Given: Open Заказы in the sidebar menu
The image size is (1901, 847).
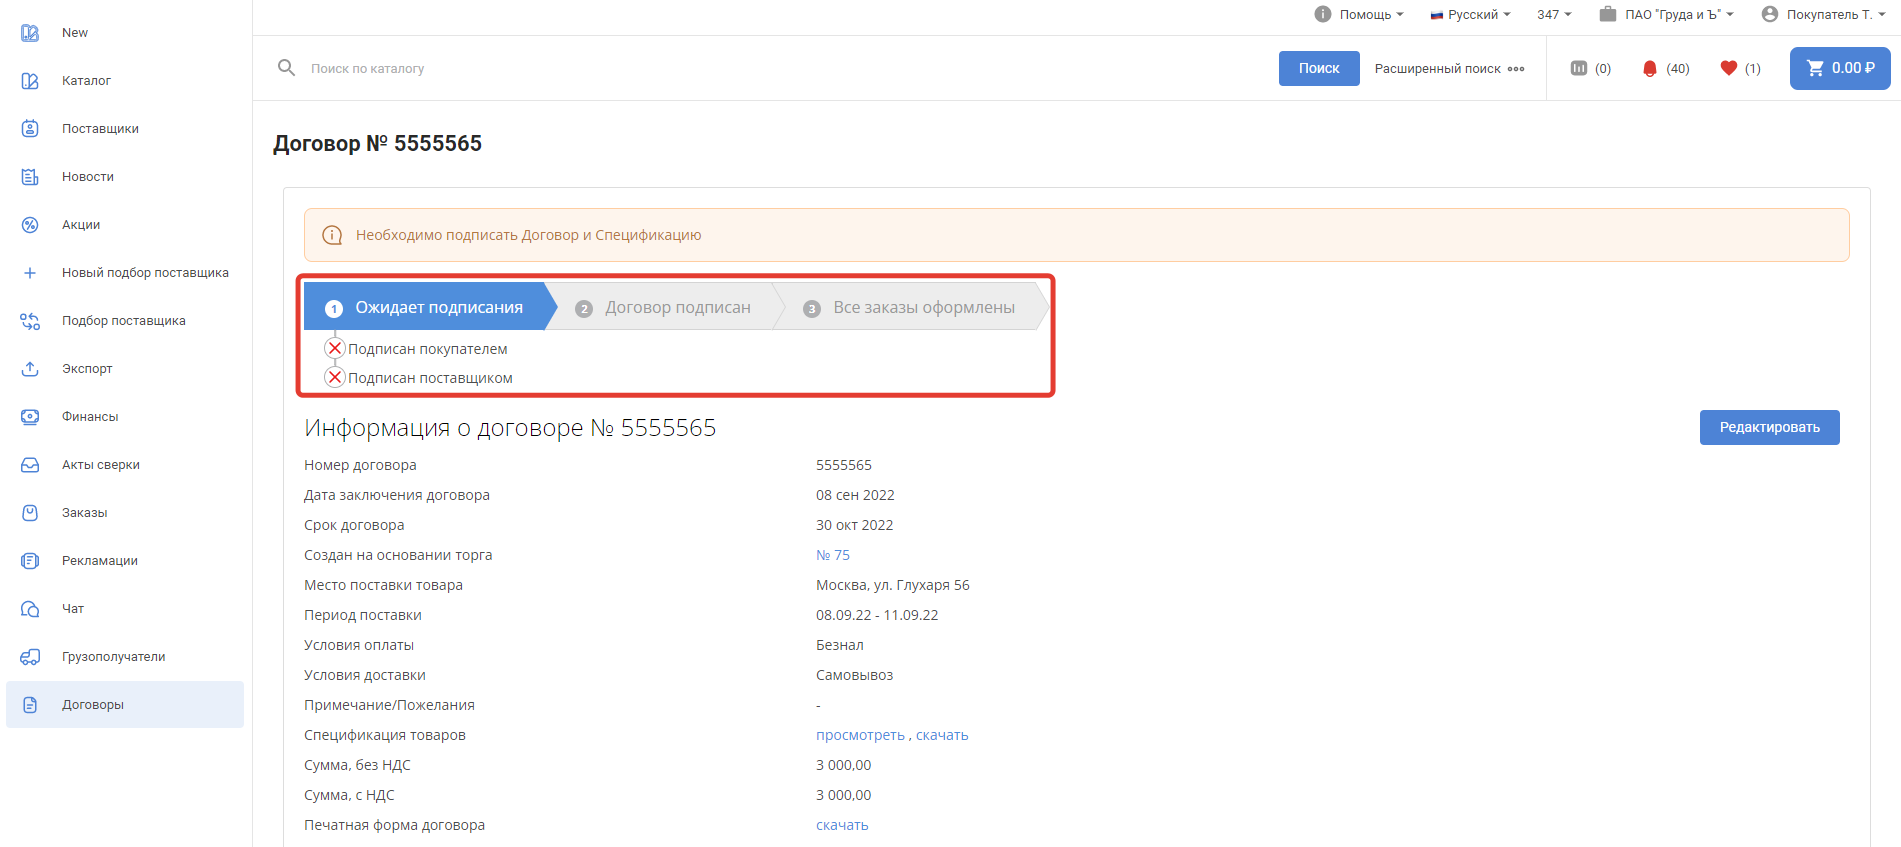Looking at the screenshot, I should (x=84, y=513).
